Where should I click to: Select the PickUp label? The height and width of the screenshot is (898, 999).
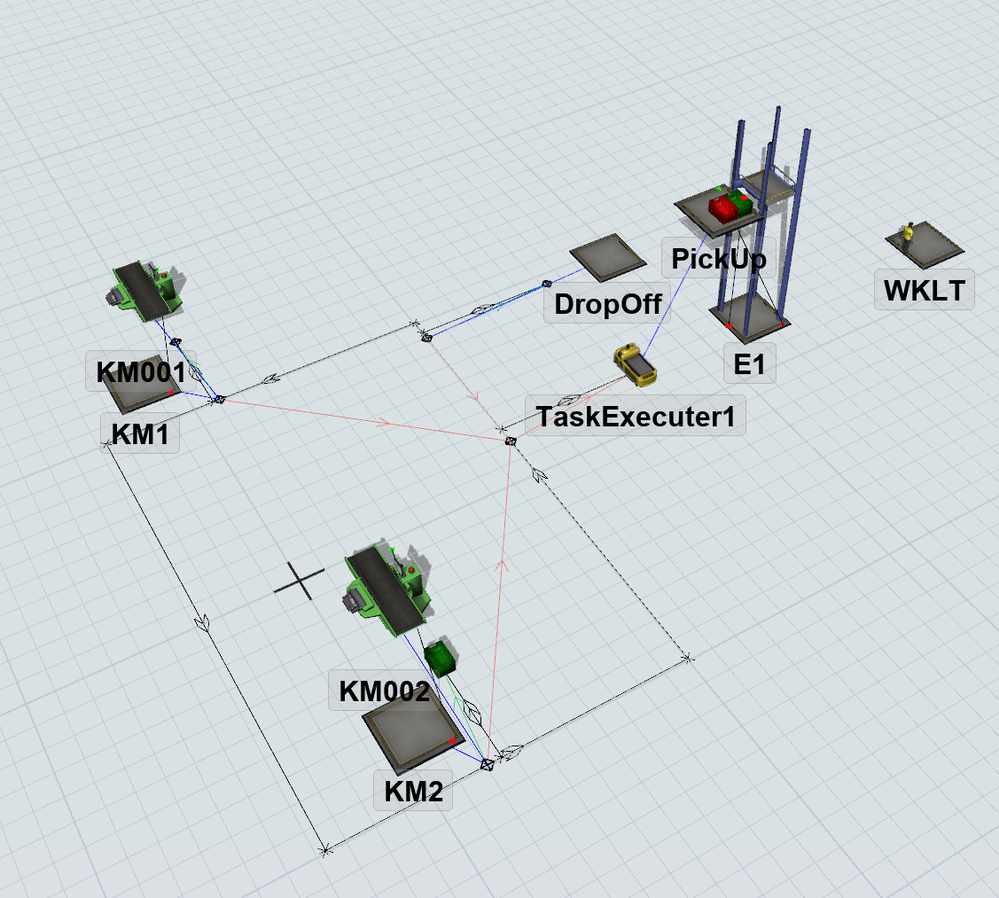[x=719, y=259]
